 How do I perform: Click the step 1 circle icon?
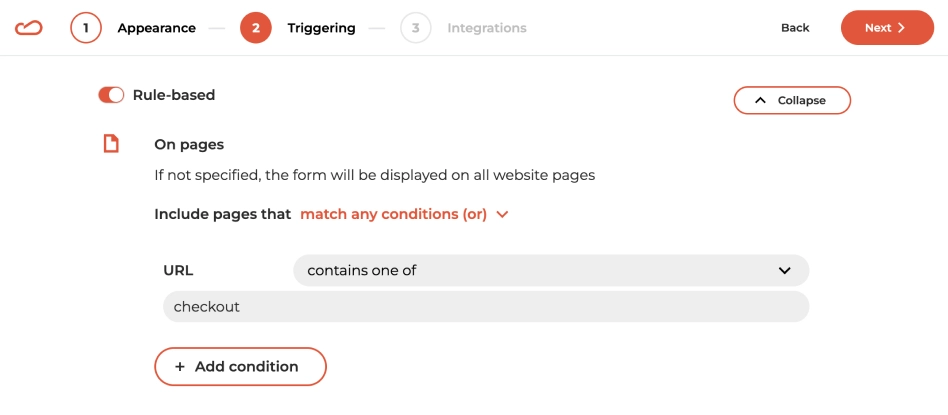click(86, 28)
